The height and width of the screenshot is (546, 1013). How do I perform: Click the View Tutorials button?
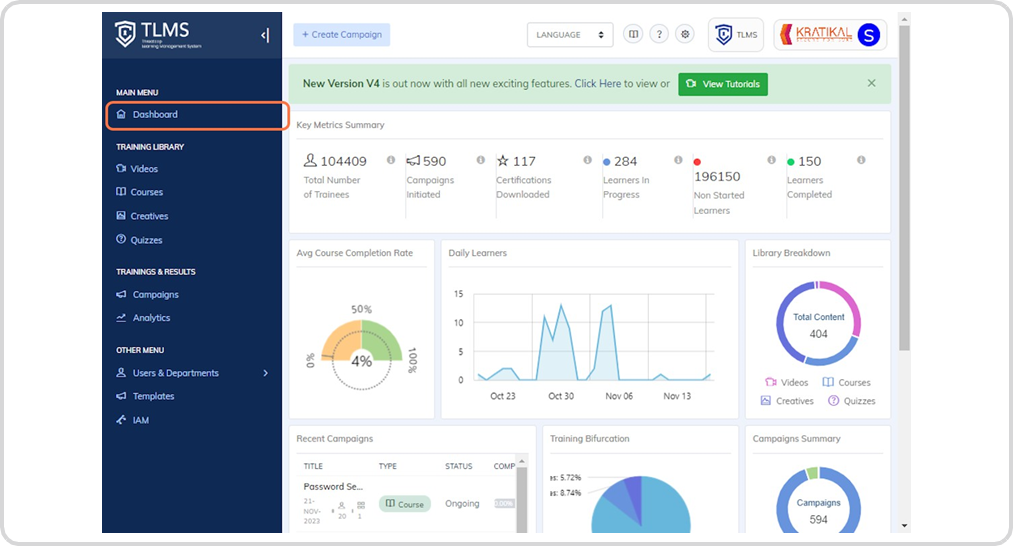pos(723,84)
